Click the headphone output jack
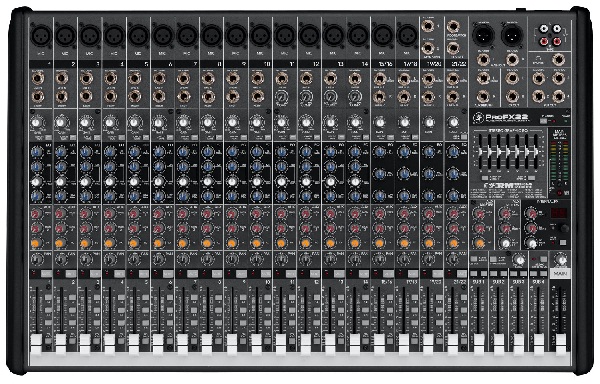 click(558, 60)
